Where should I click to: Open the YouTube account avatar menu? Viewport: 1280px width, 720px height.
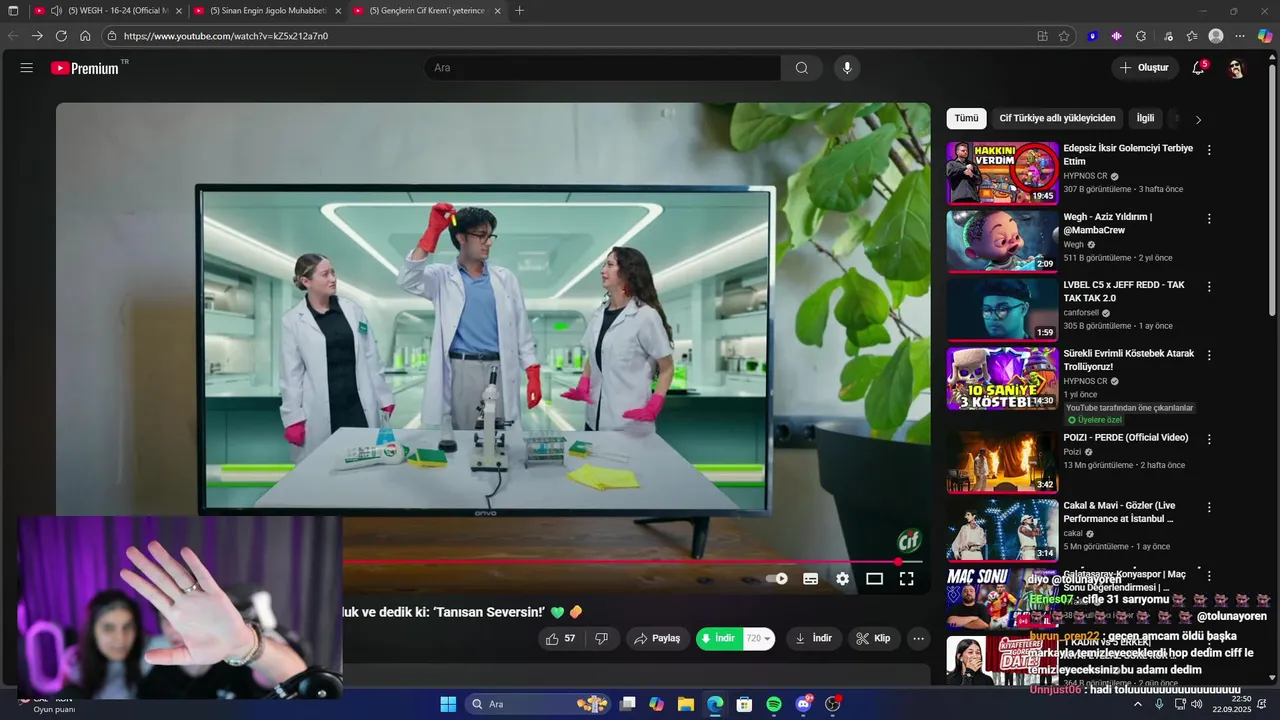(x=1236, y=68)
